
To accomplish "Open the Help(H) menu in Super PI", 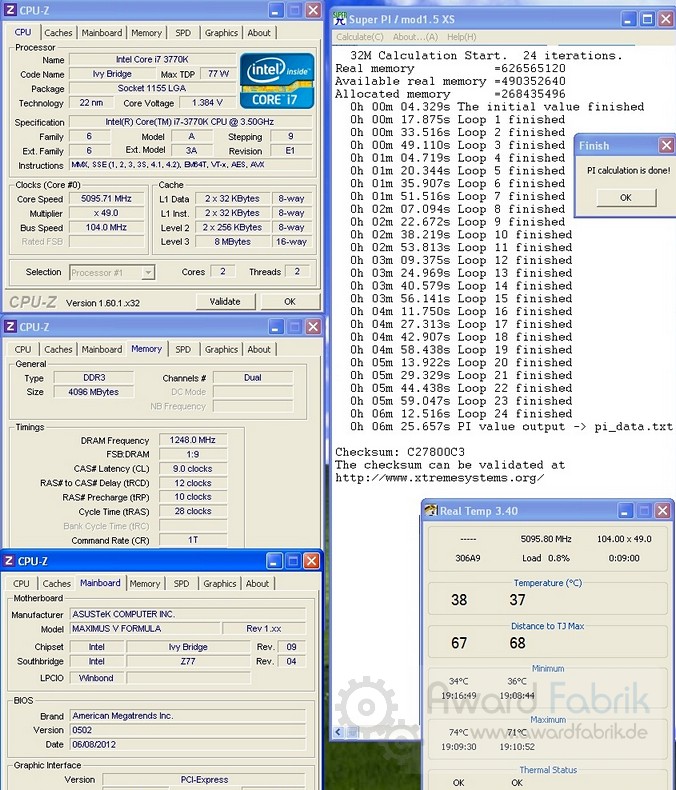I will [461, 37].
